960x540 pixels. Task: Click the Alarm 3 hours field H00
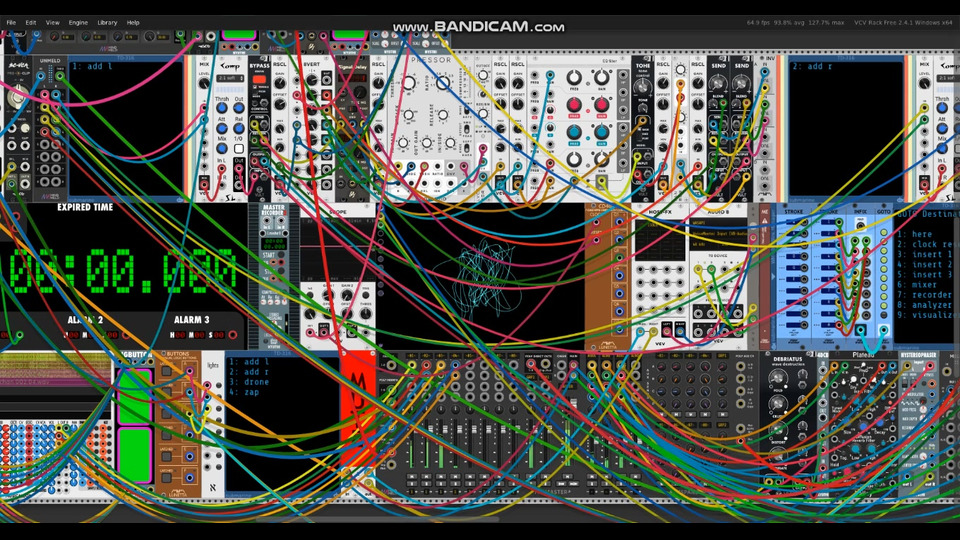pyautogui.click(x=178, y=335)
